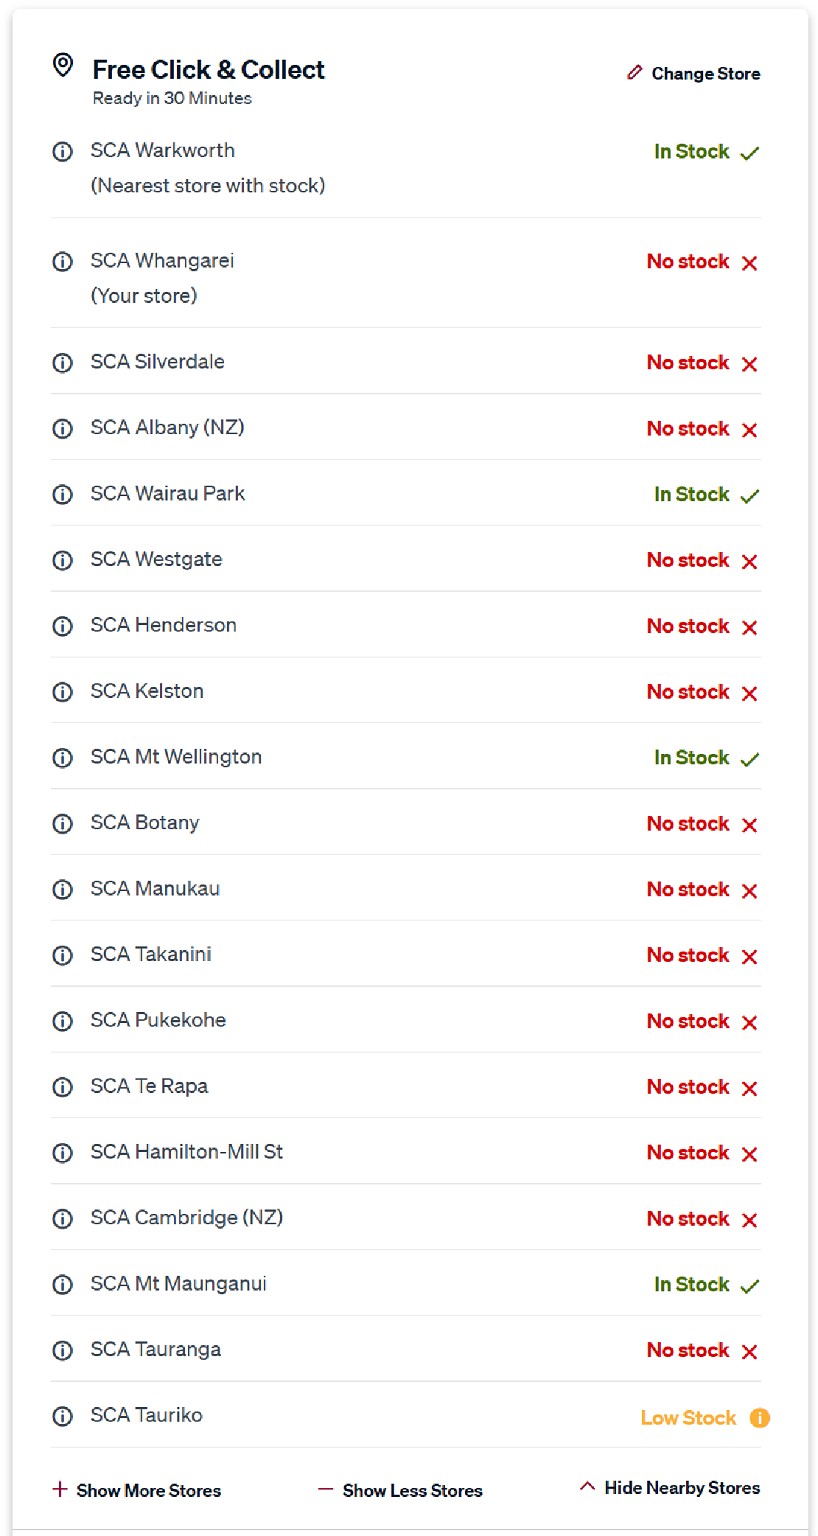
Task: Click SCA Tauriko store name
Action: click(x=146, y=1415)
